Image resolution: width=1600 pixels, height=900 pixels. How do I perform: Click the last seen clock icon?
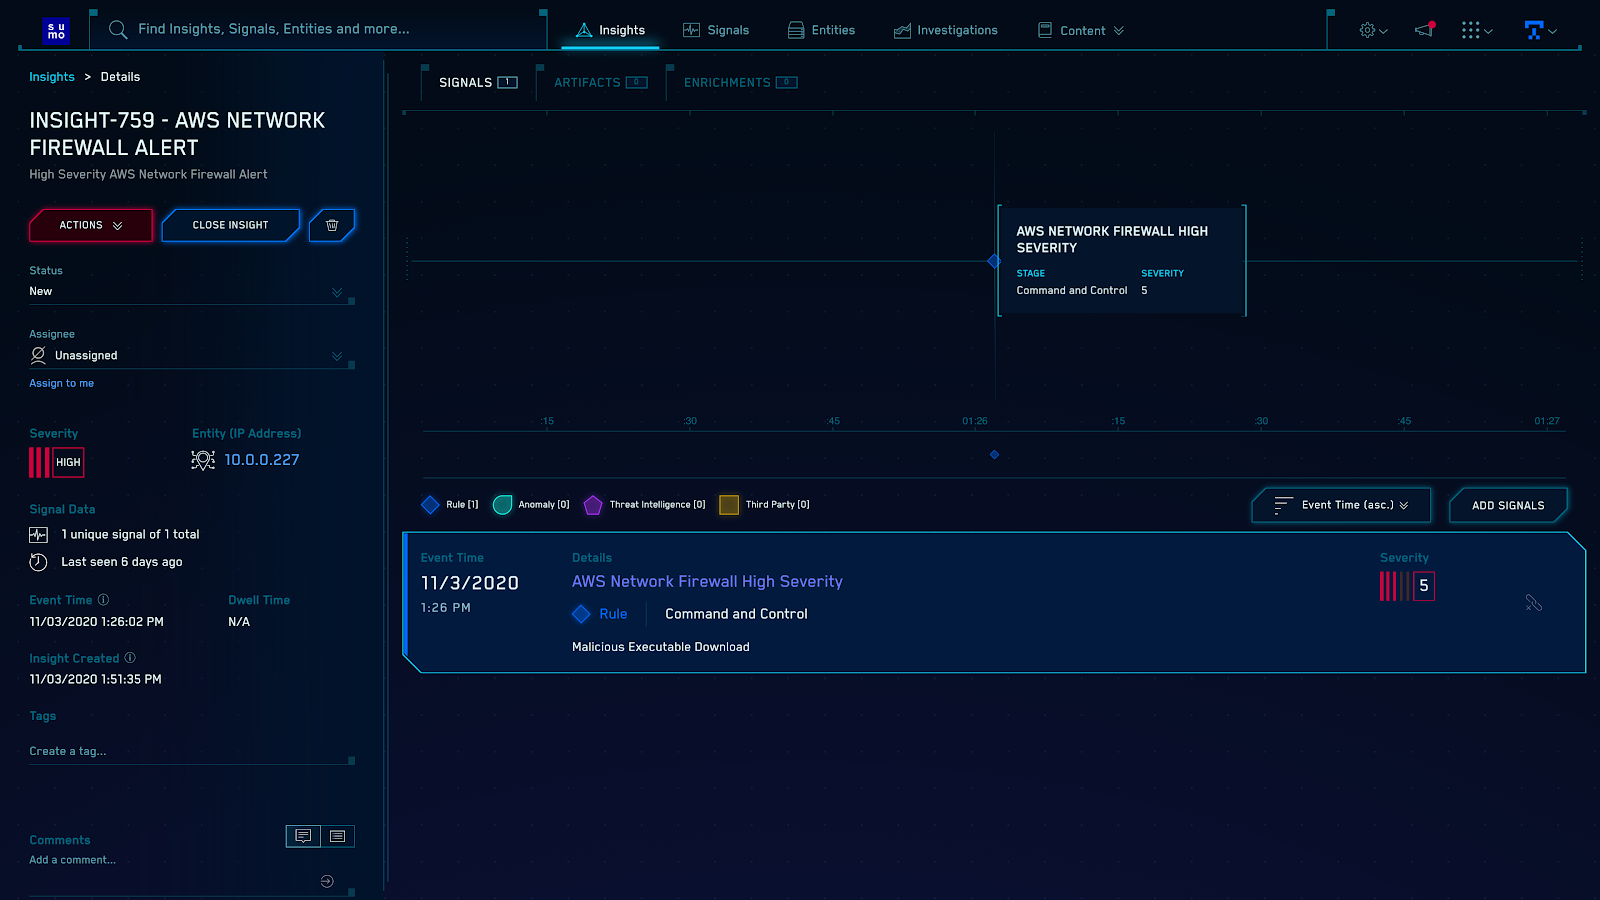click(x=38, y=562)
